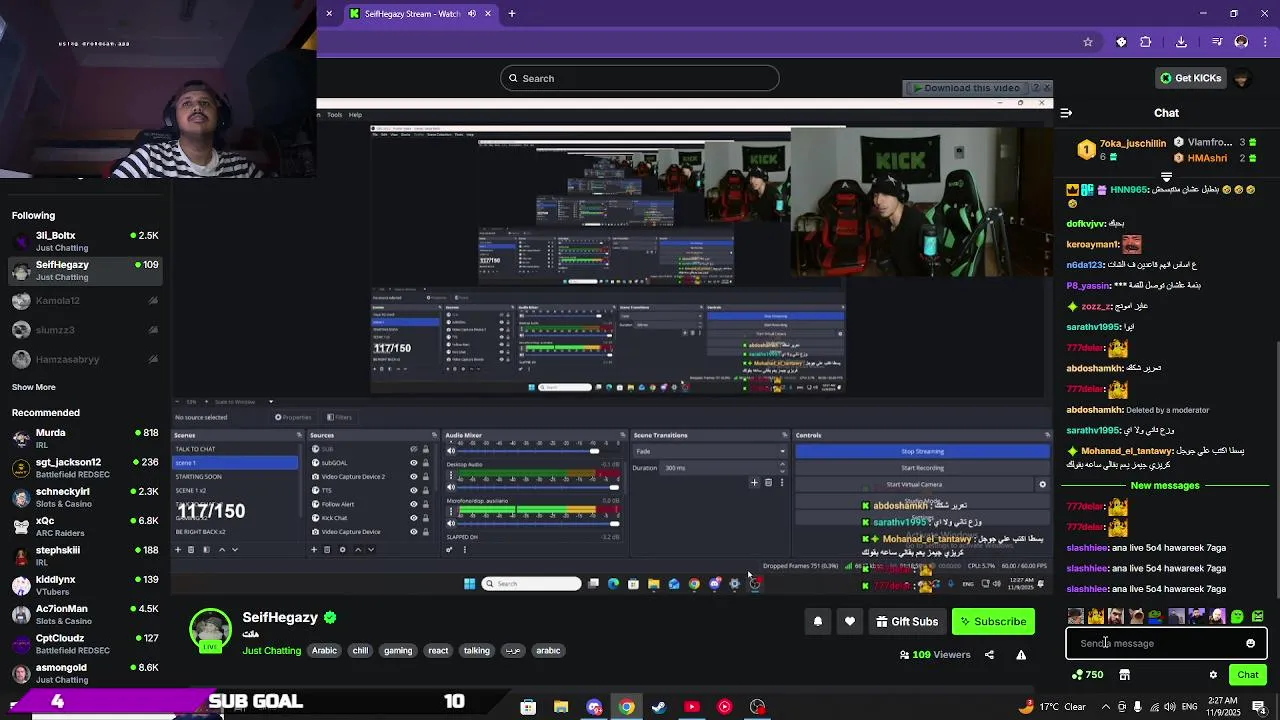Open Fade scene transition dropdown

click(x=710, y=451)
